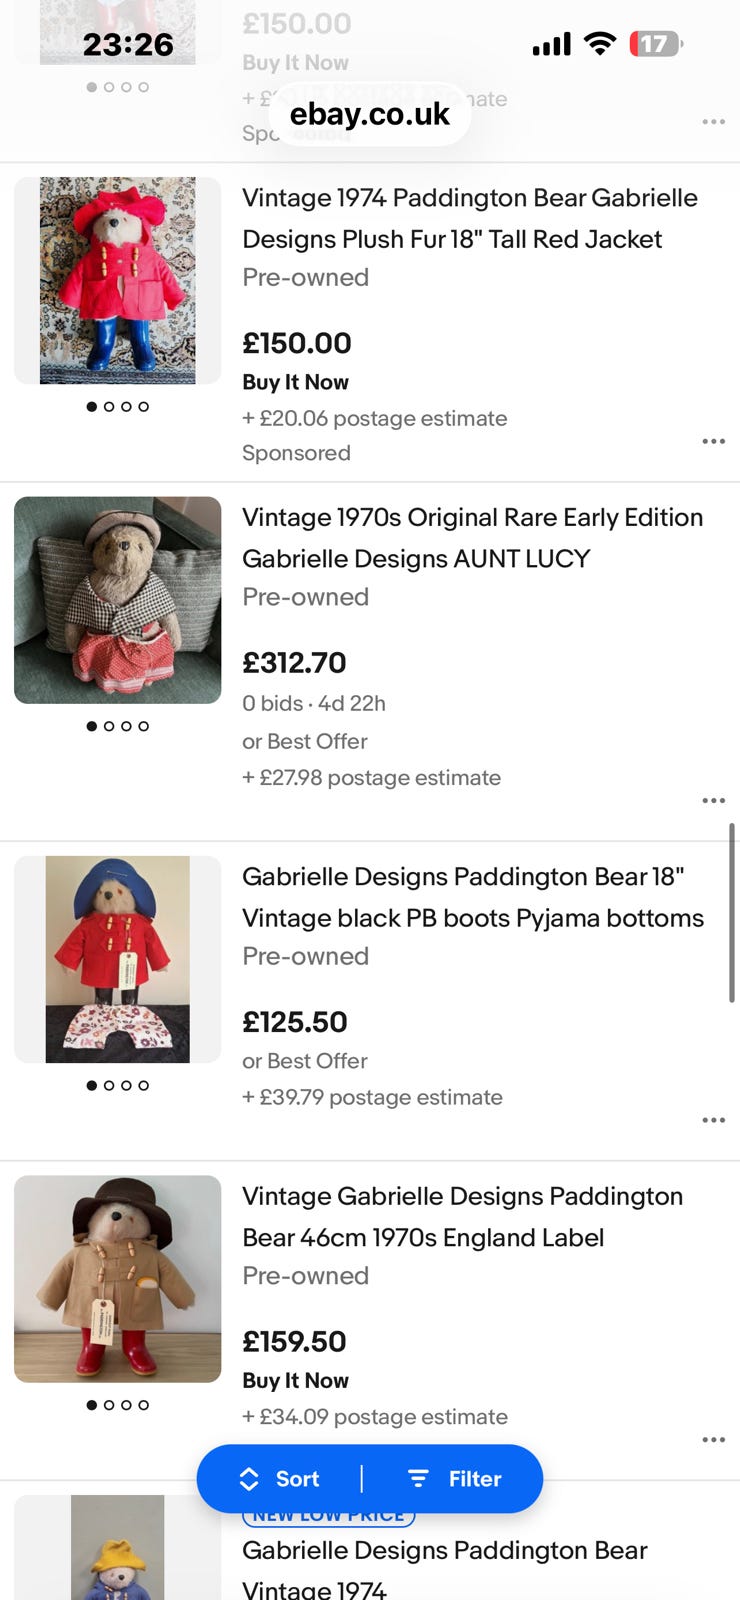Tap the page scrollbar on right edge

tap(732, 912)
